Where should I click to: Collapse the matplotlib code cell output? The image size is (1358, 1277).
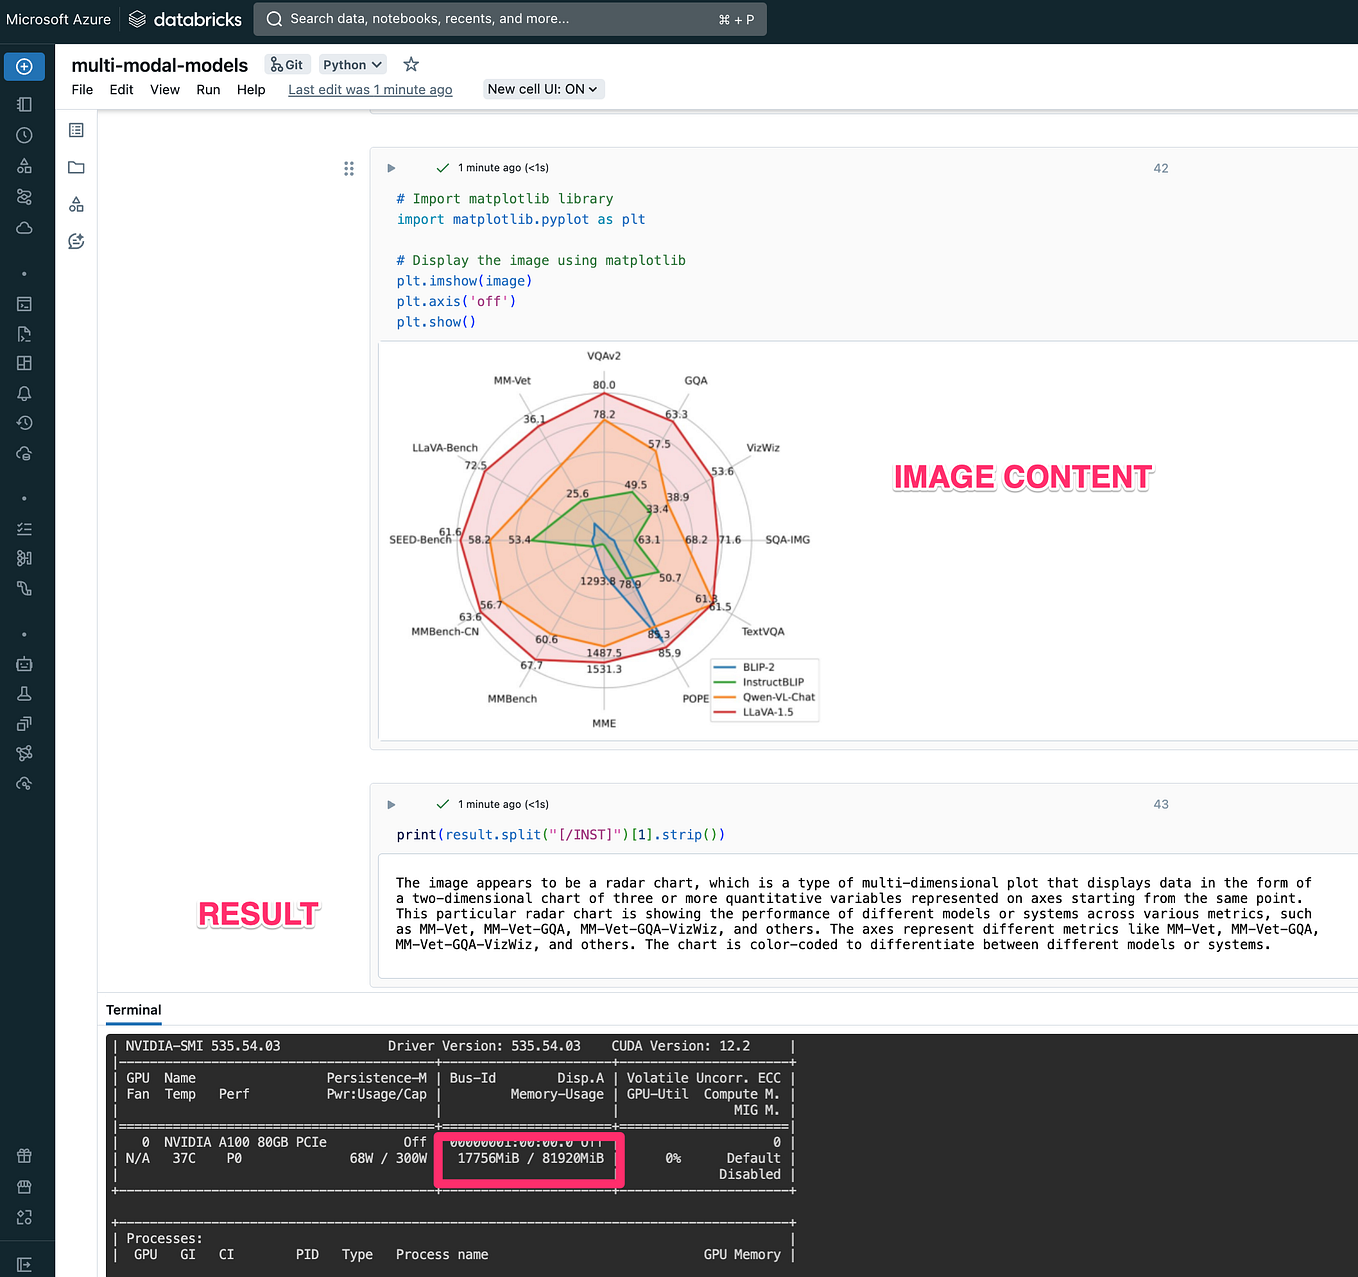click(391, 168)
